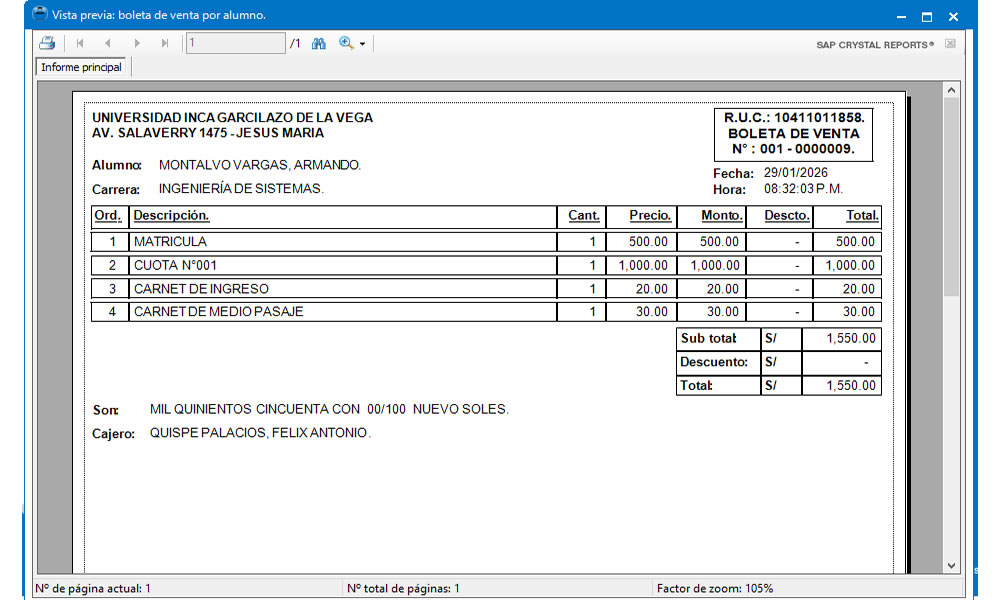Image resolution: width=1000 pixels, height=600 pixels.
Task: Click the time 08:32:03 P.M.
Action: (804, 189)
